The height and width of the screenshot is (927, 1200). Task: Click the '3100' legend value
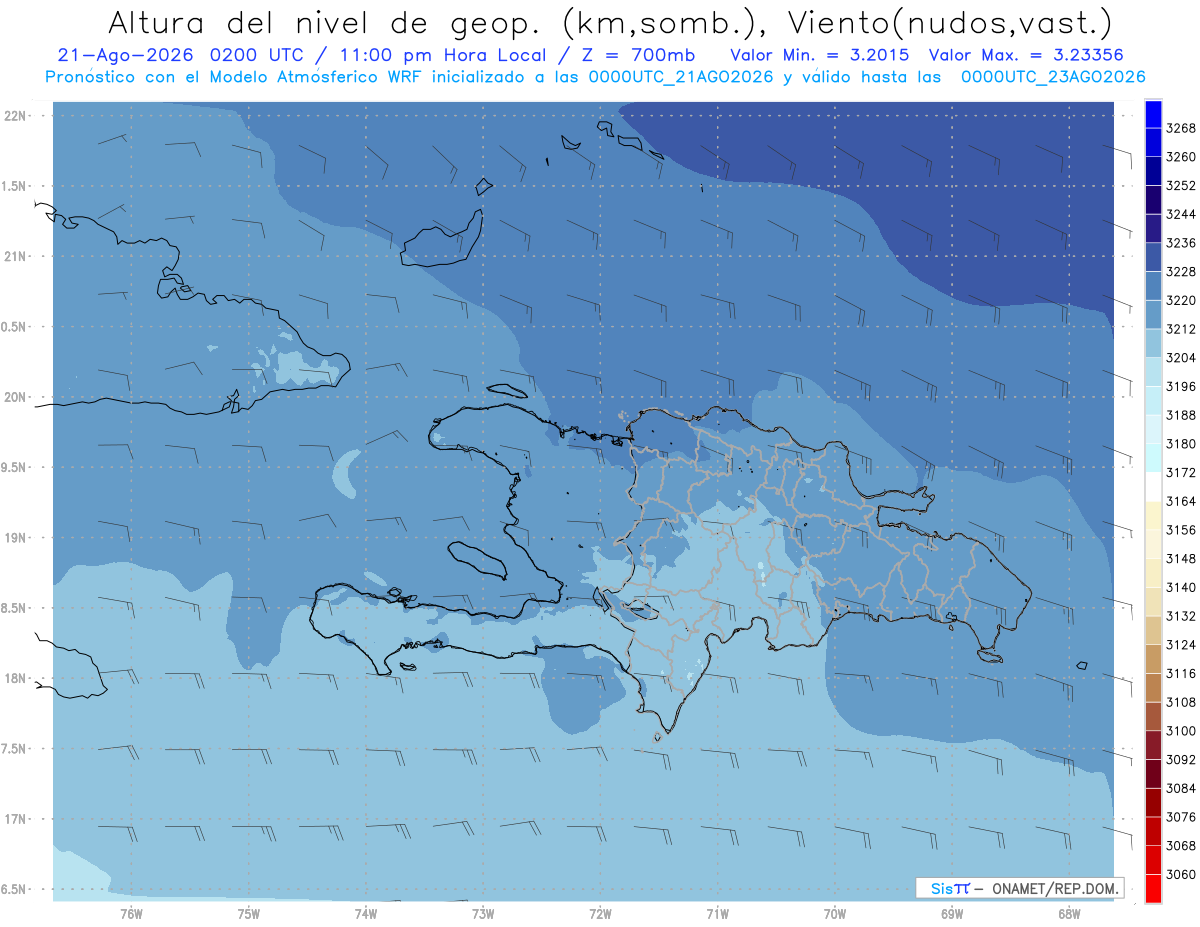click(1181, 731)
